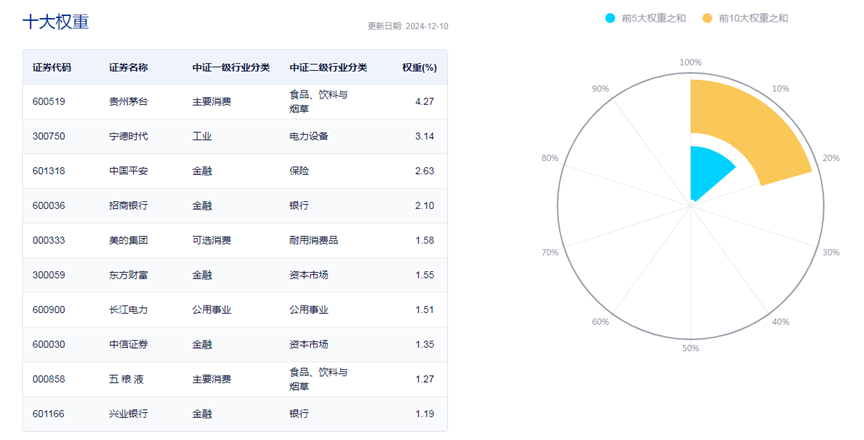The image size is (864, 440).
Task: Click weight value 1.19
Action: [x=424, y=414]
